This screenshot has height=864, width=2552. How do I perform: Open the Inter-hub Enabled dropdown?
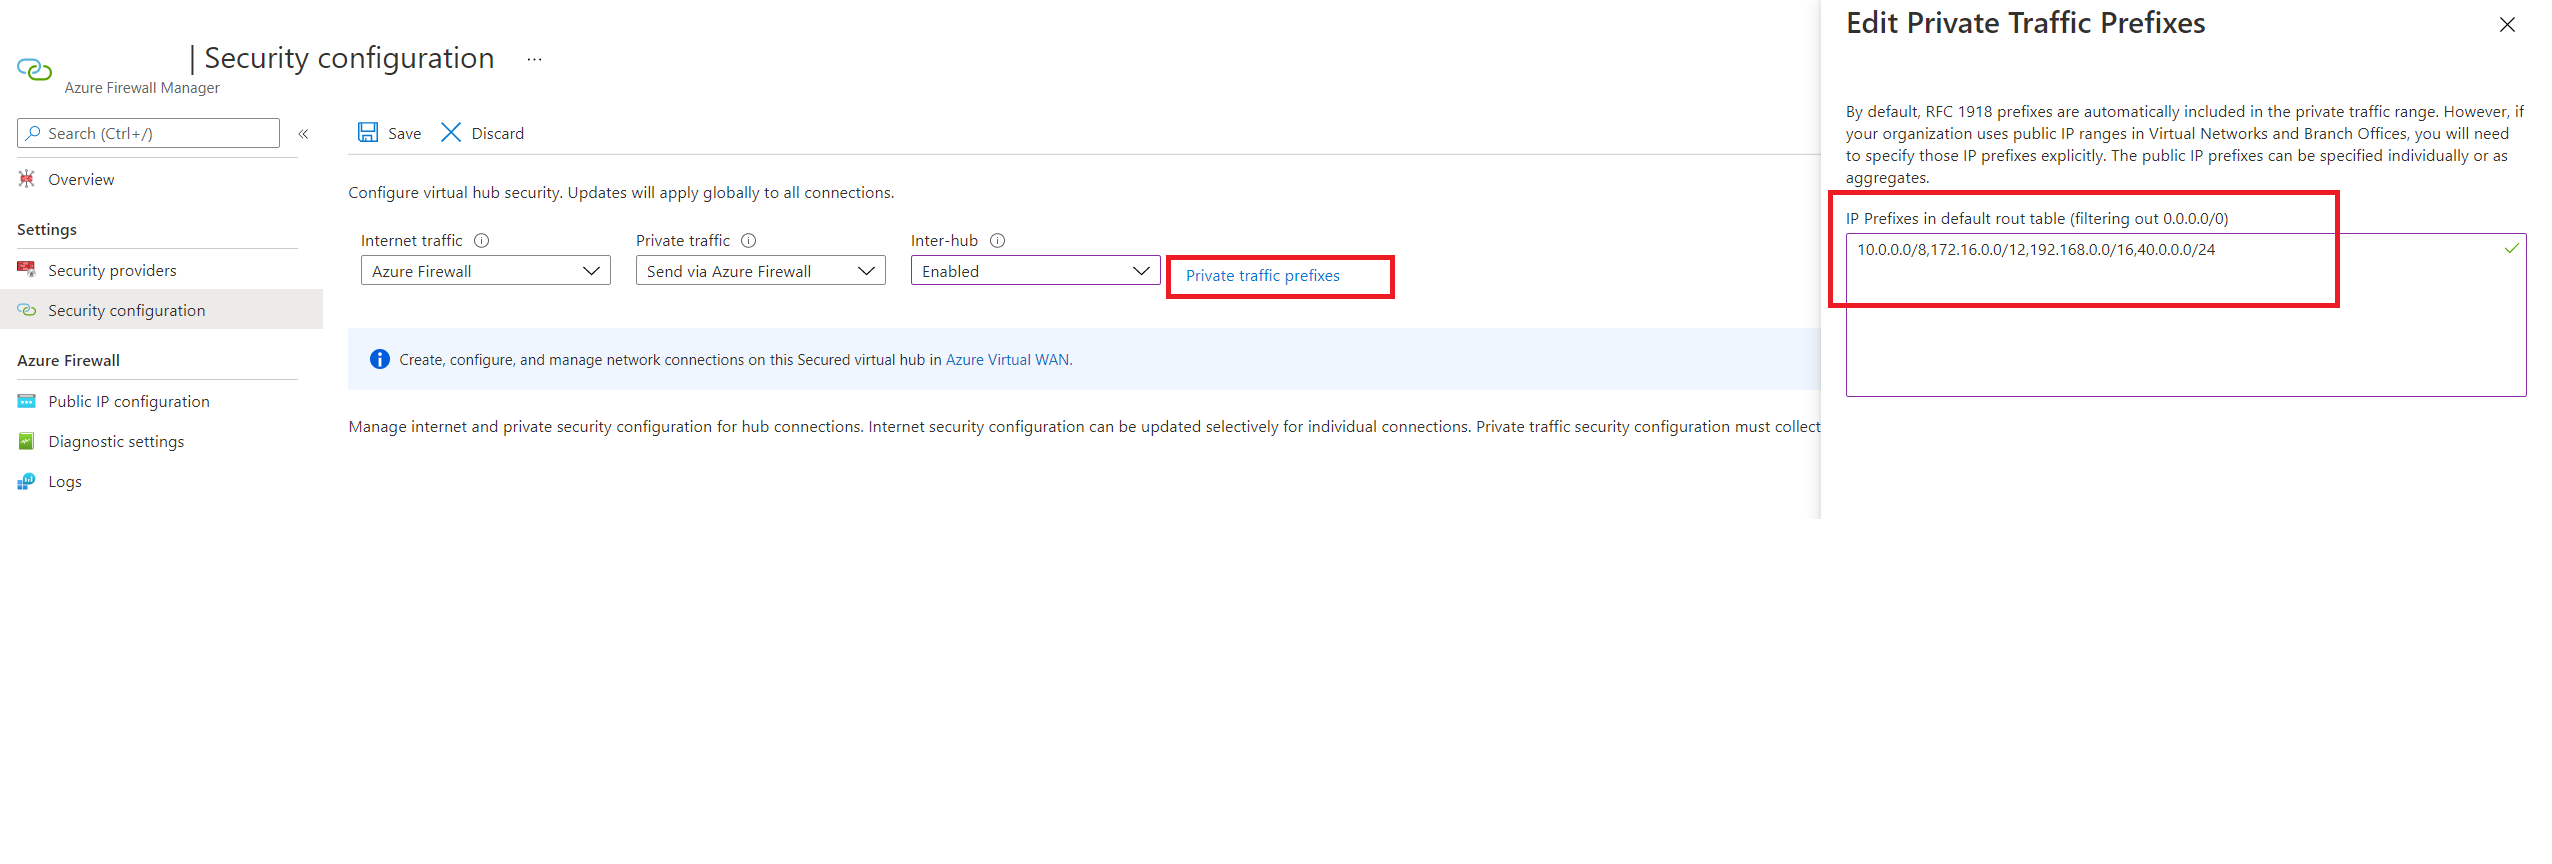point(1035,271)
